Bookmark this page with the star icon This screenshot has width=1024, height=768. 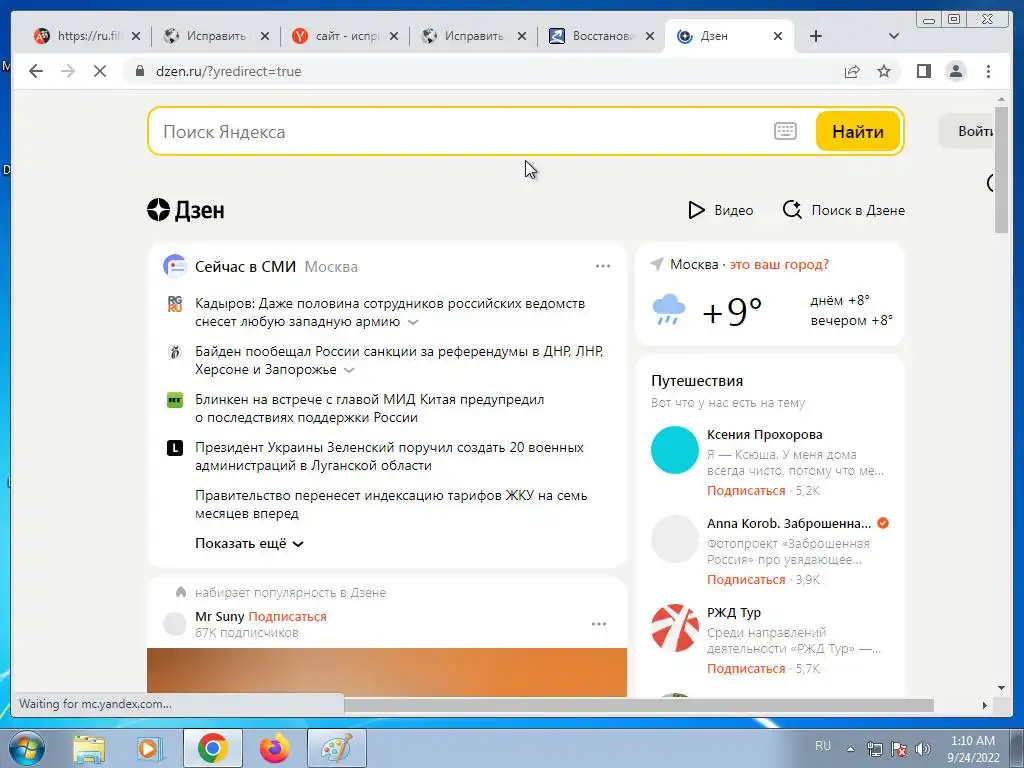point(884,71)
